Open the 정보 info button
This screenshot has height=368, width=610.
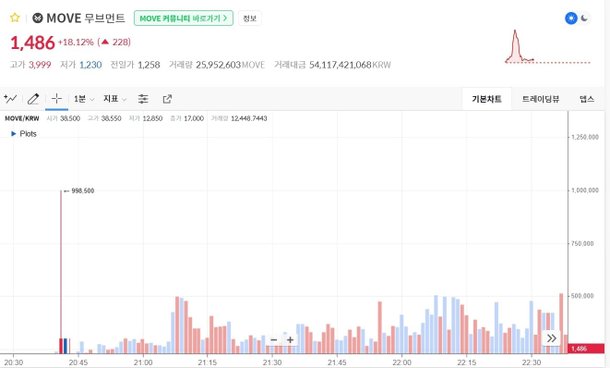point(249,18)
